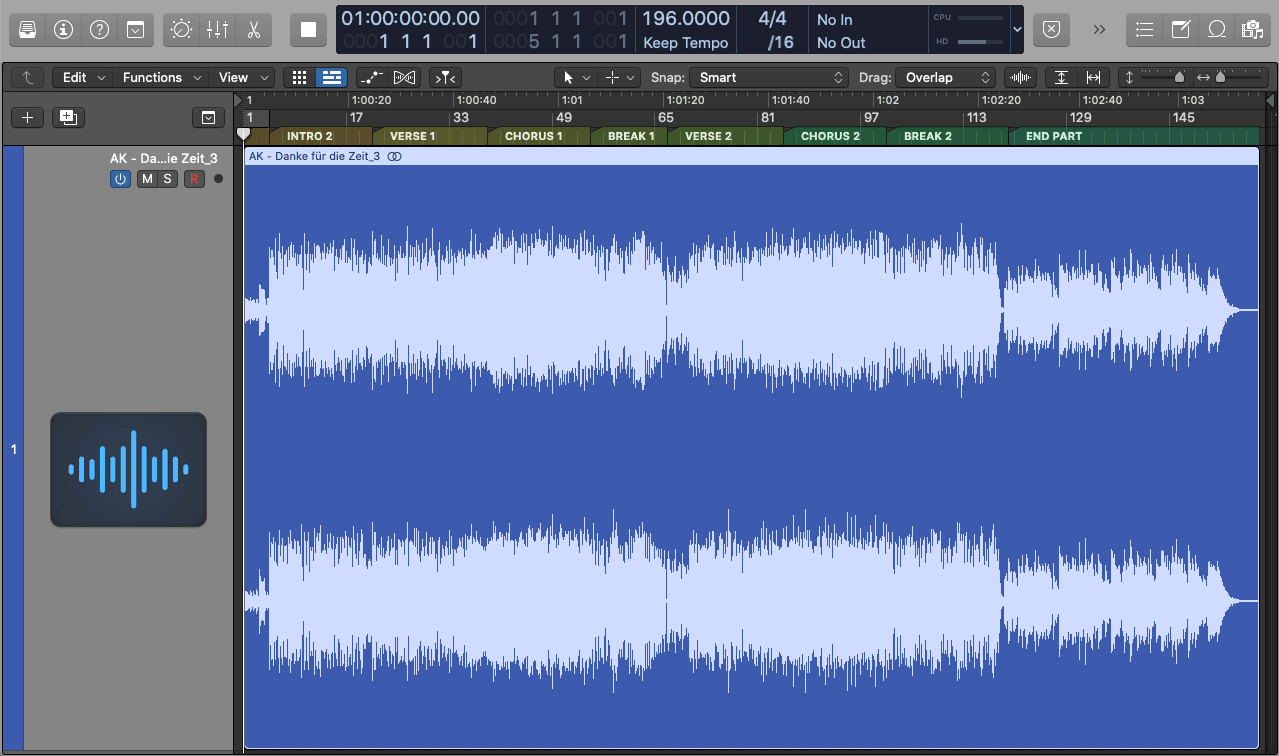This screenshot has width=1279, height=756.
Task: Mute the AK audio track
Action: (x=147, y=179)
